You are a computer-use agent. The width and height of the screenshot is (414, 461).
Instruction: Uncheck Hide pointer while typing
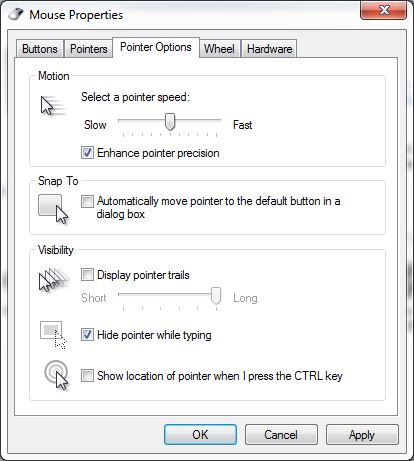[87, 335]
